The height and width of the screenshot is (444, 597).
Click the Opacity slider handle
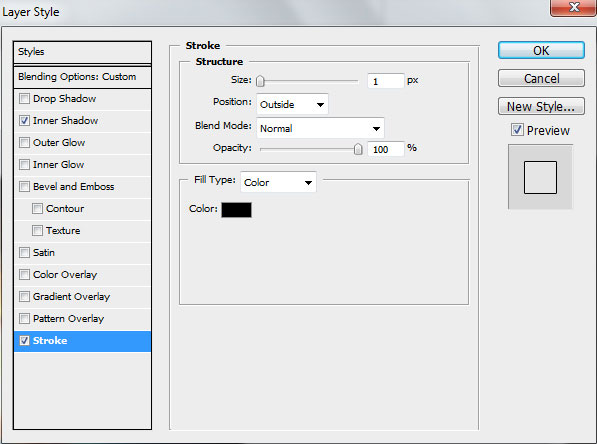point(358,149)
